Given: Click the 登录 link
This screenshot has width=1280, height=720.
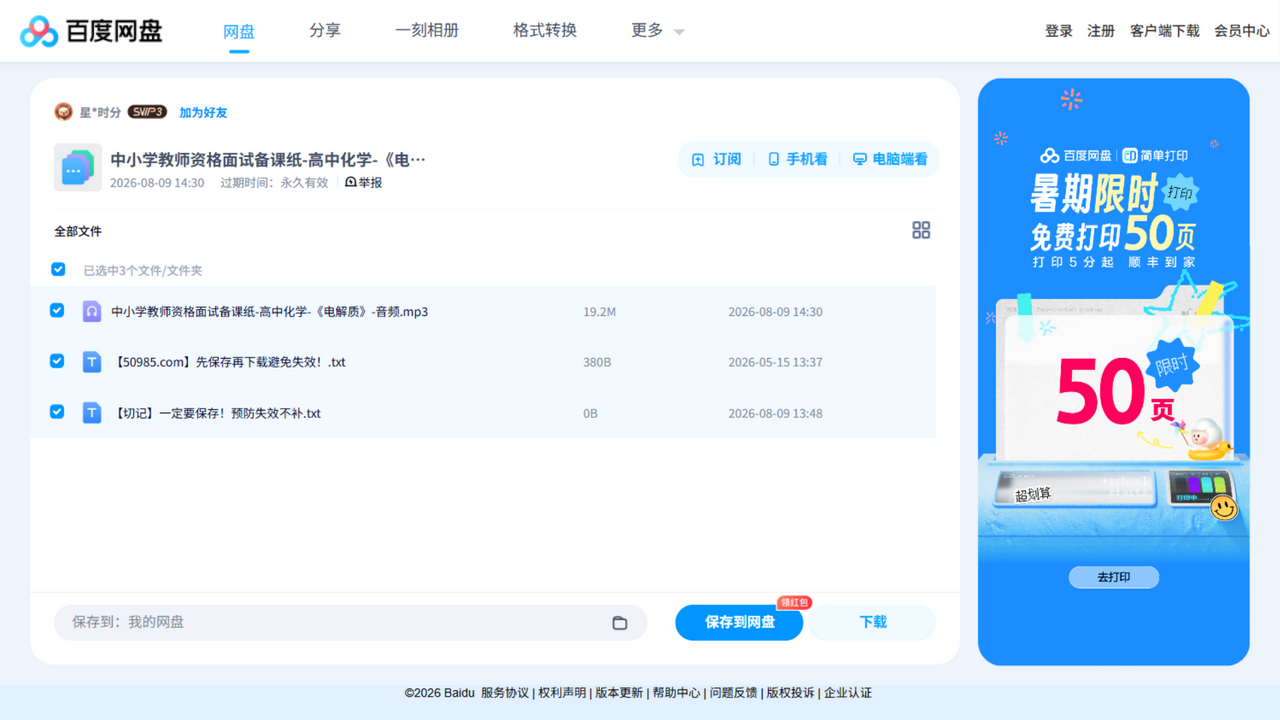Looking at the screenshot, I should click(x=1059, y=31).
